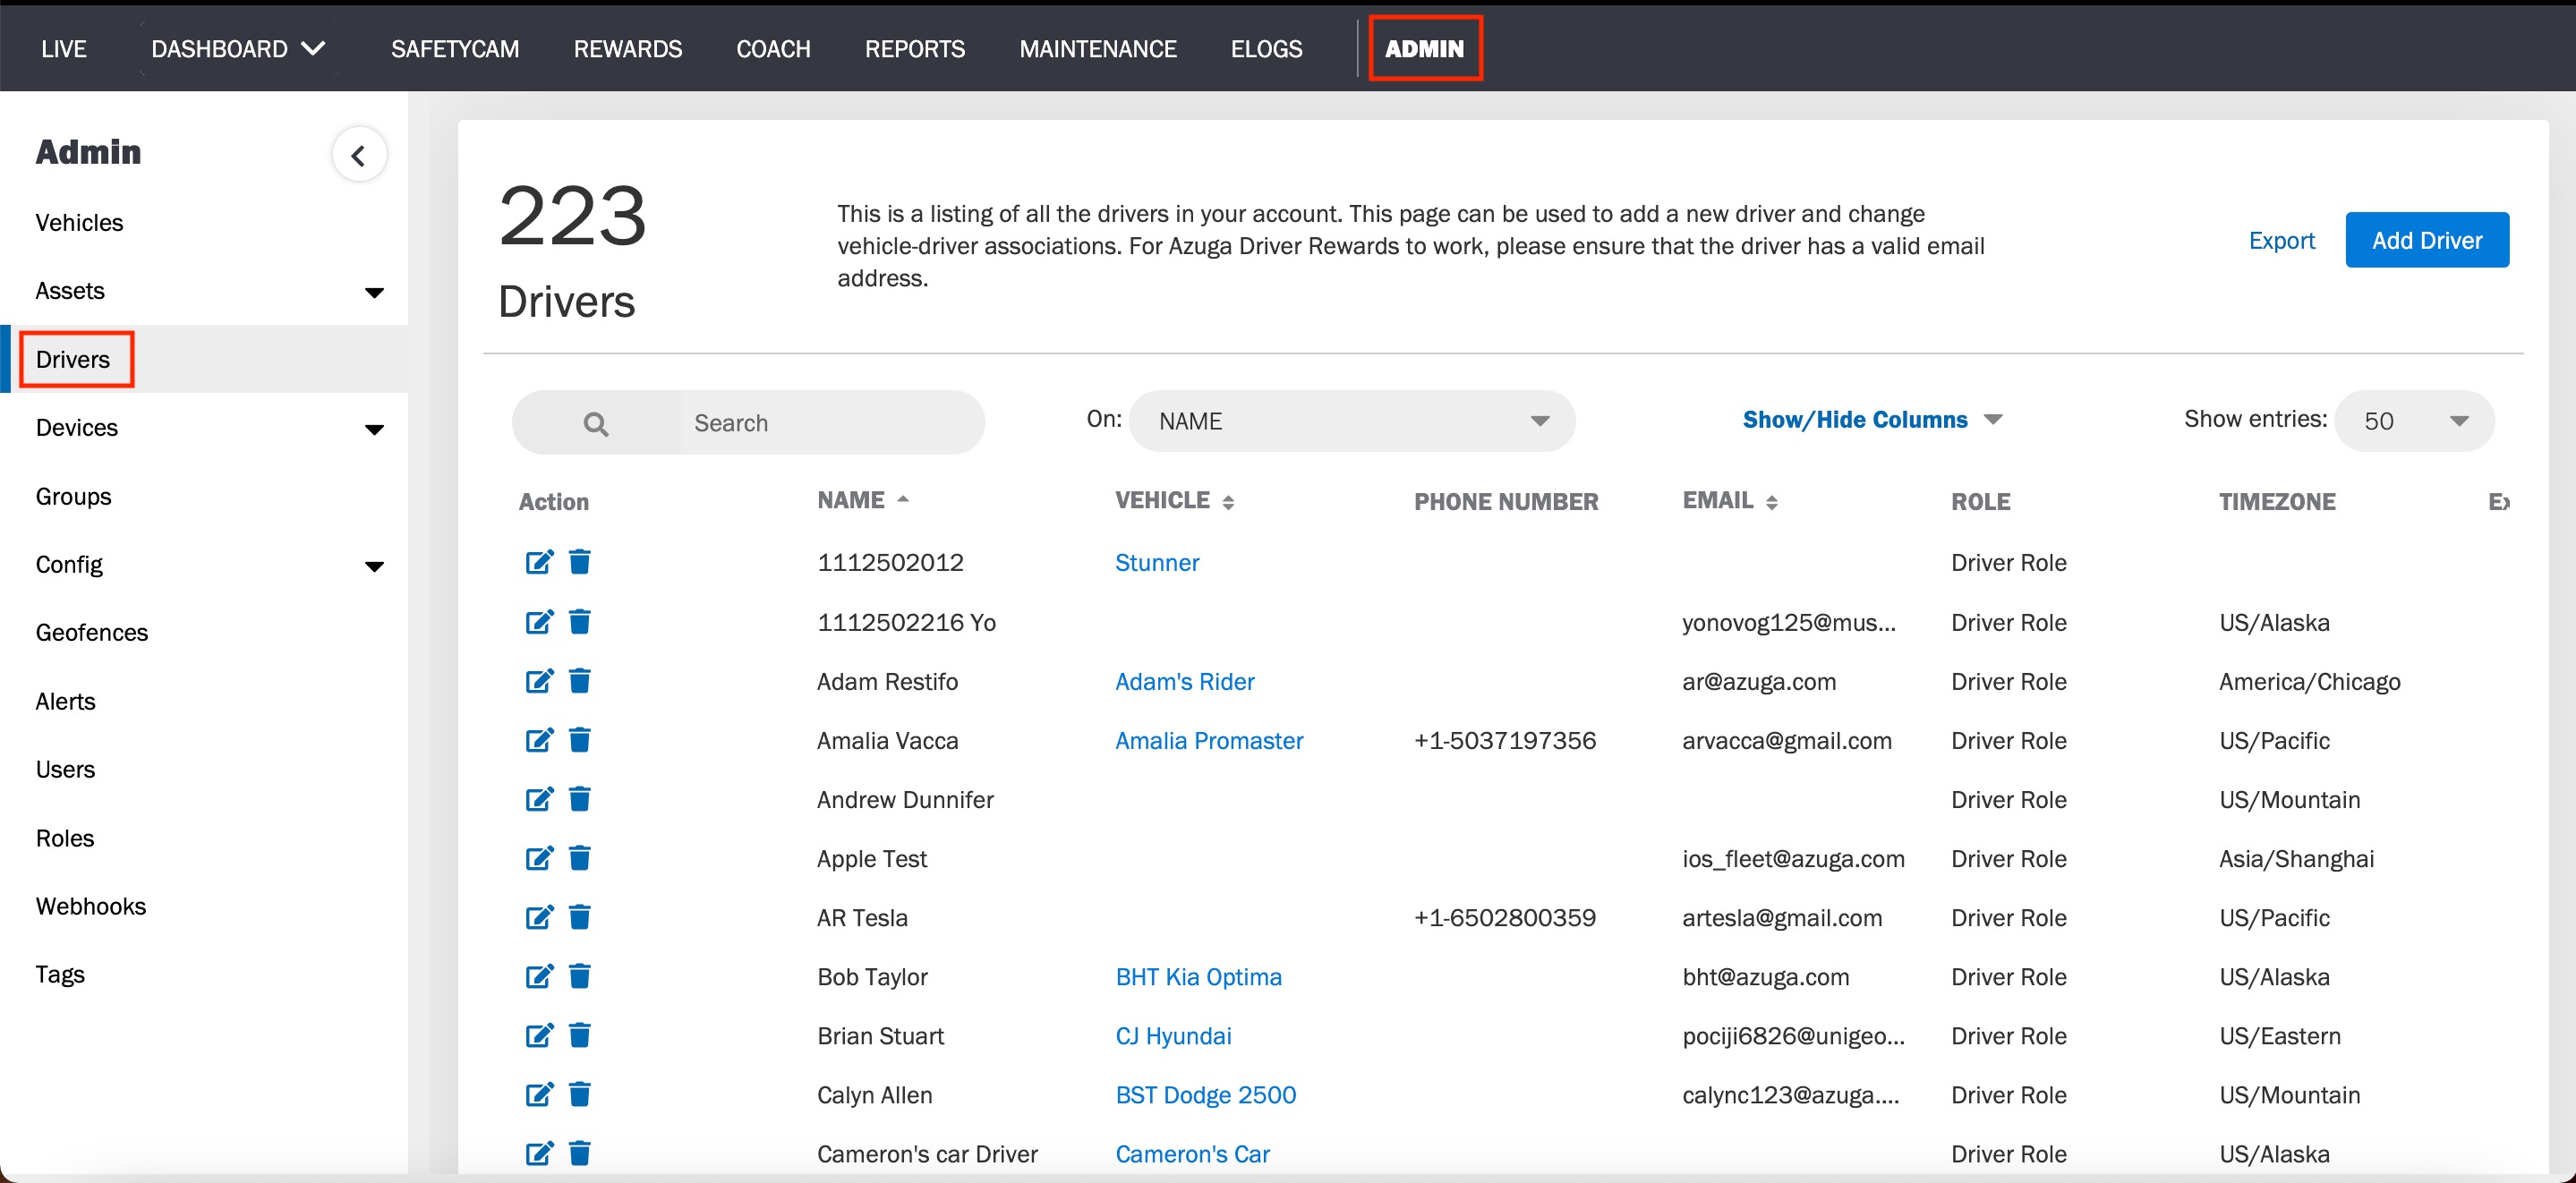This screenshot has width=2576, height=1183.
Task: Delete driver AR Tesla
Action: tap(580, 917)
